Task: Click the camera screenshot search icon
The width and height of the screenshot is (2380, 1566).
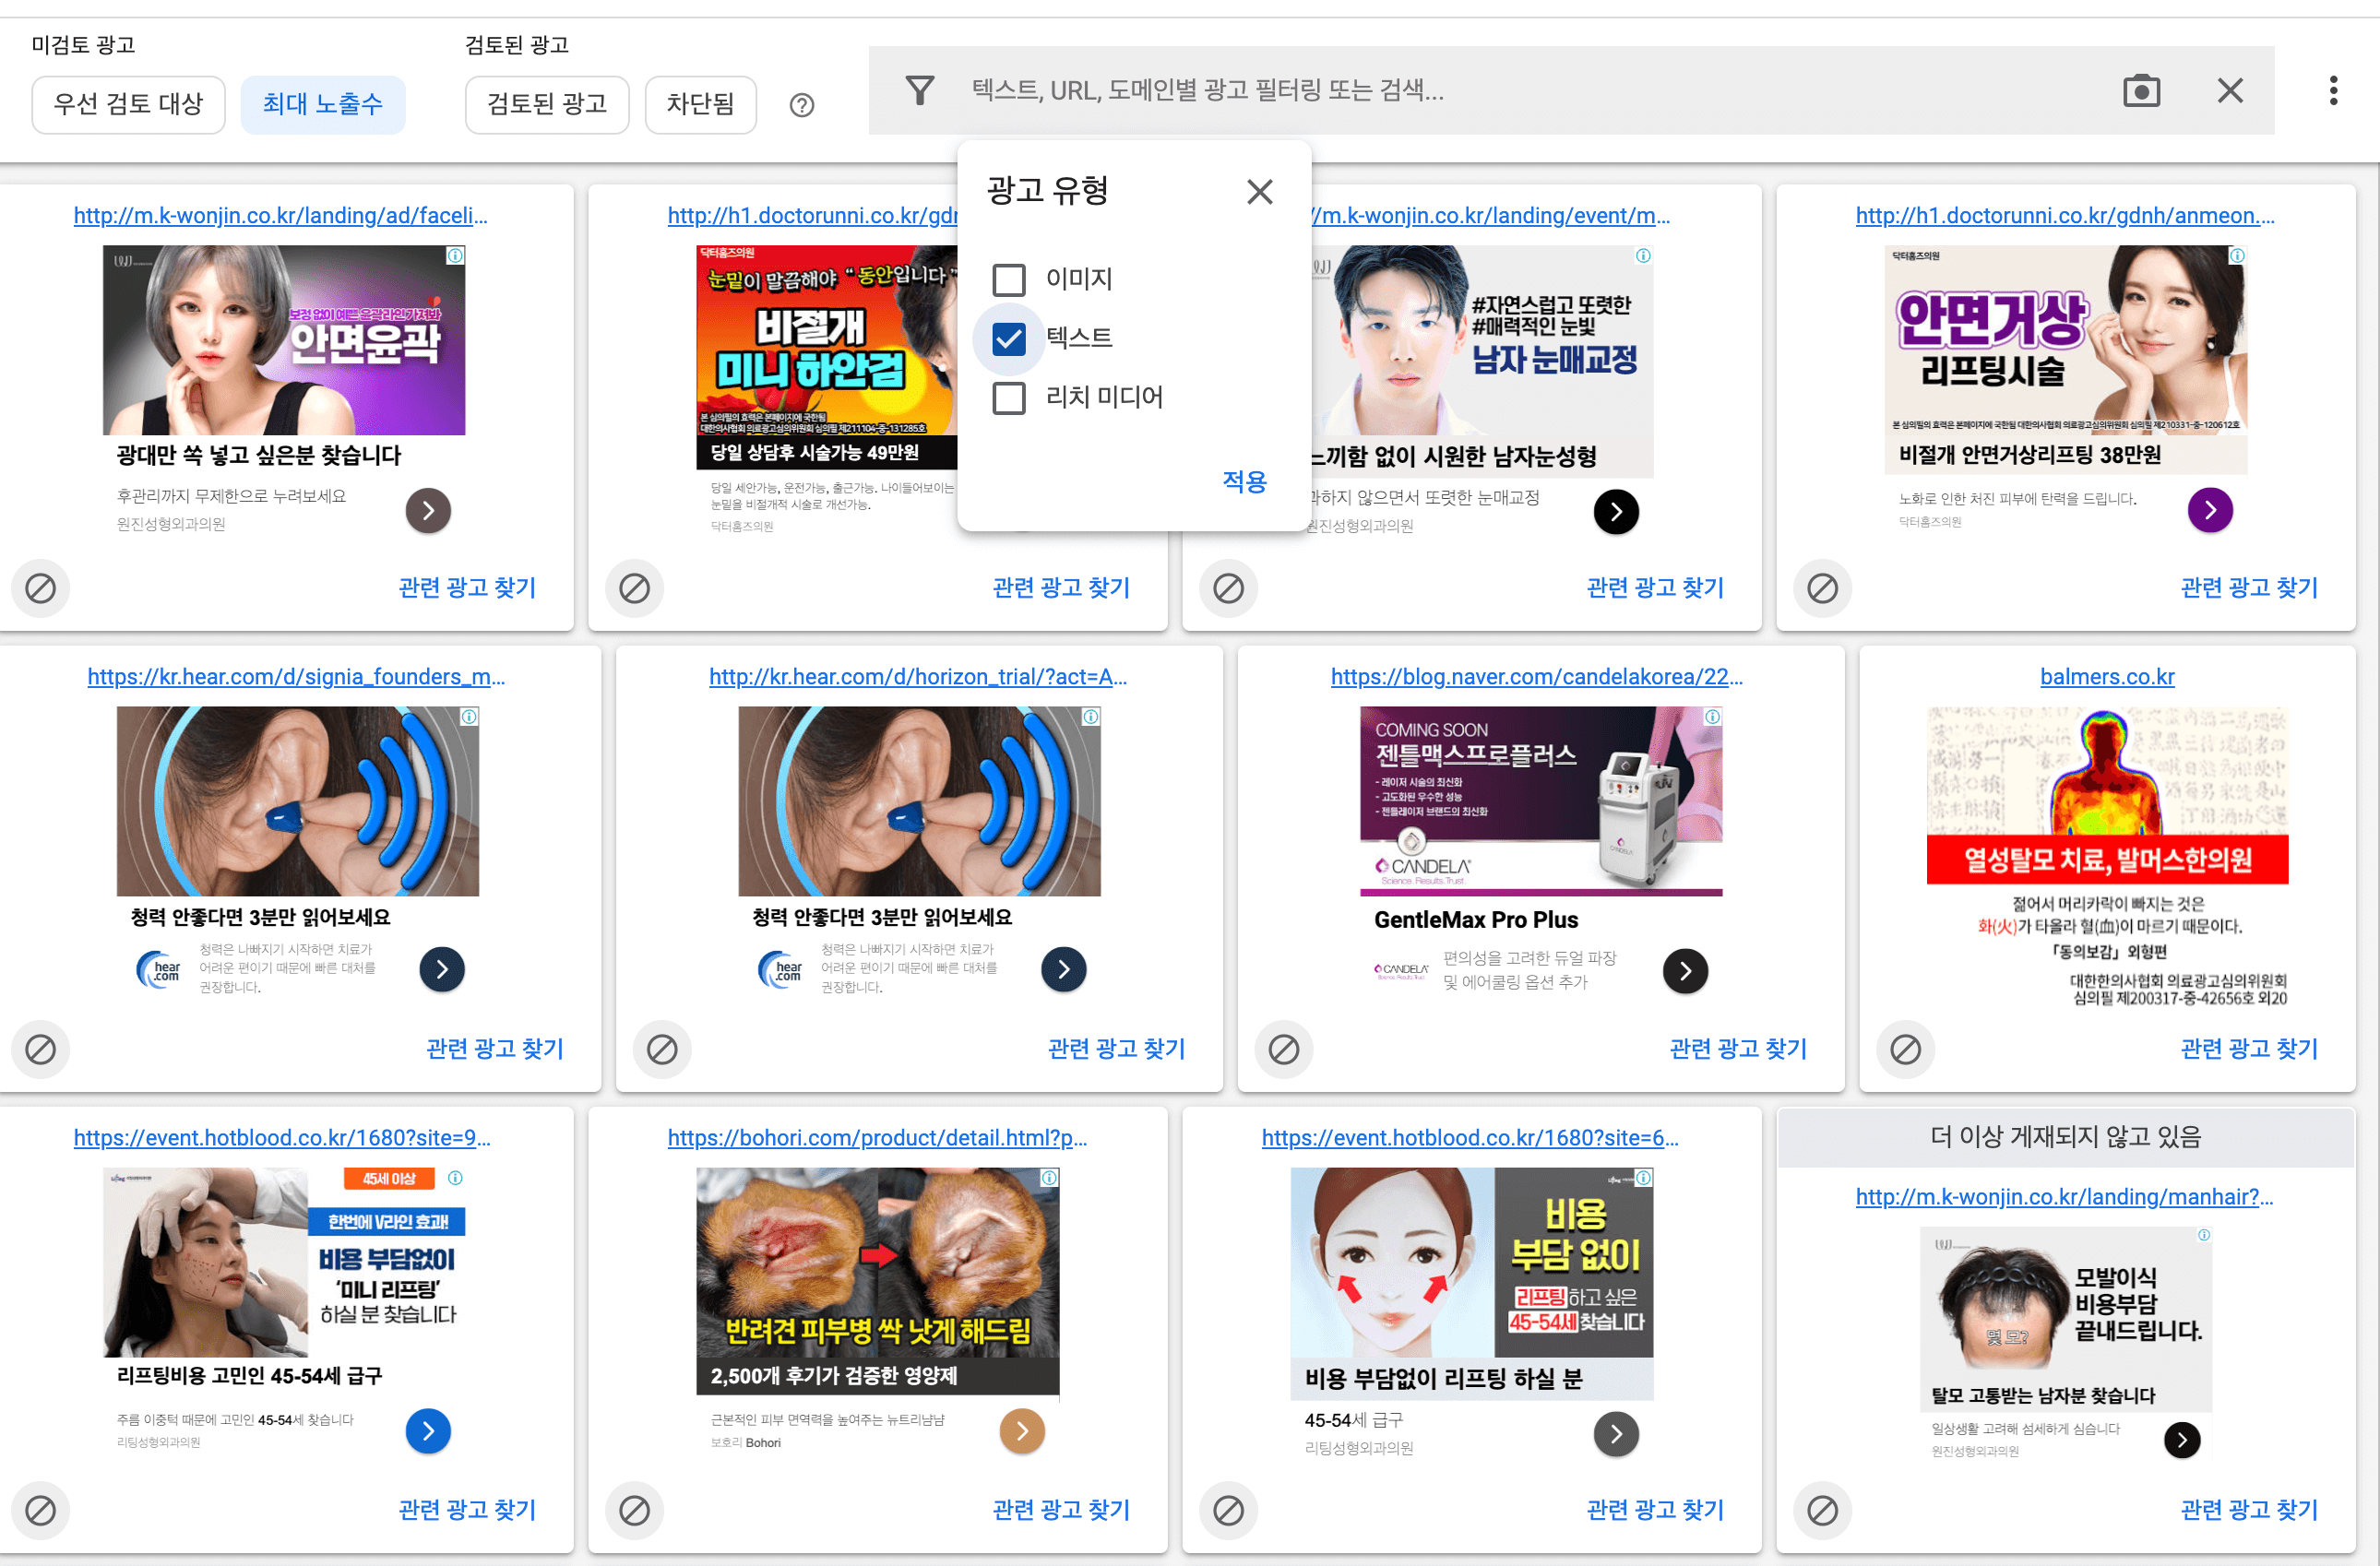Action: (x=2140, y=91)
